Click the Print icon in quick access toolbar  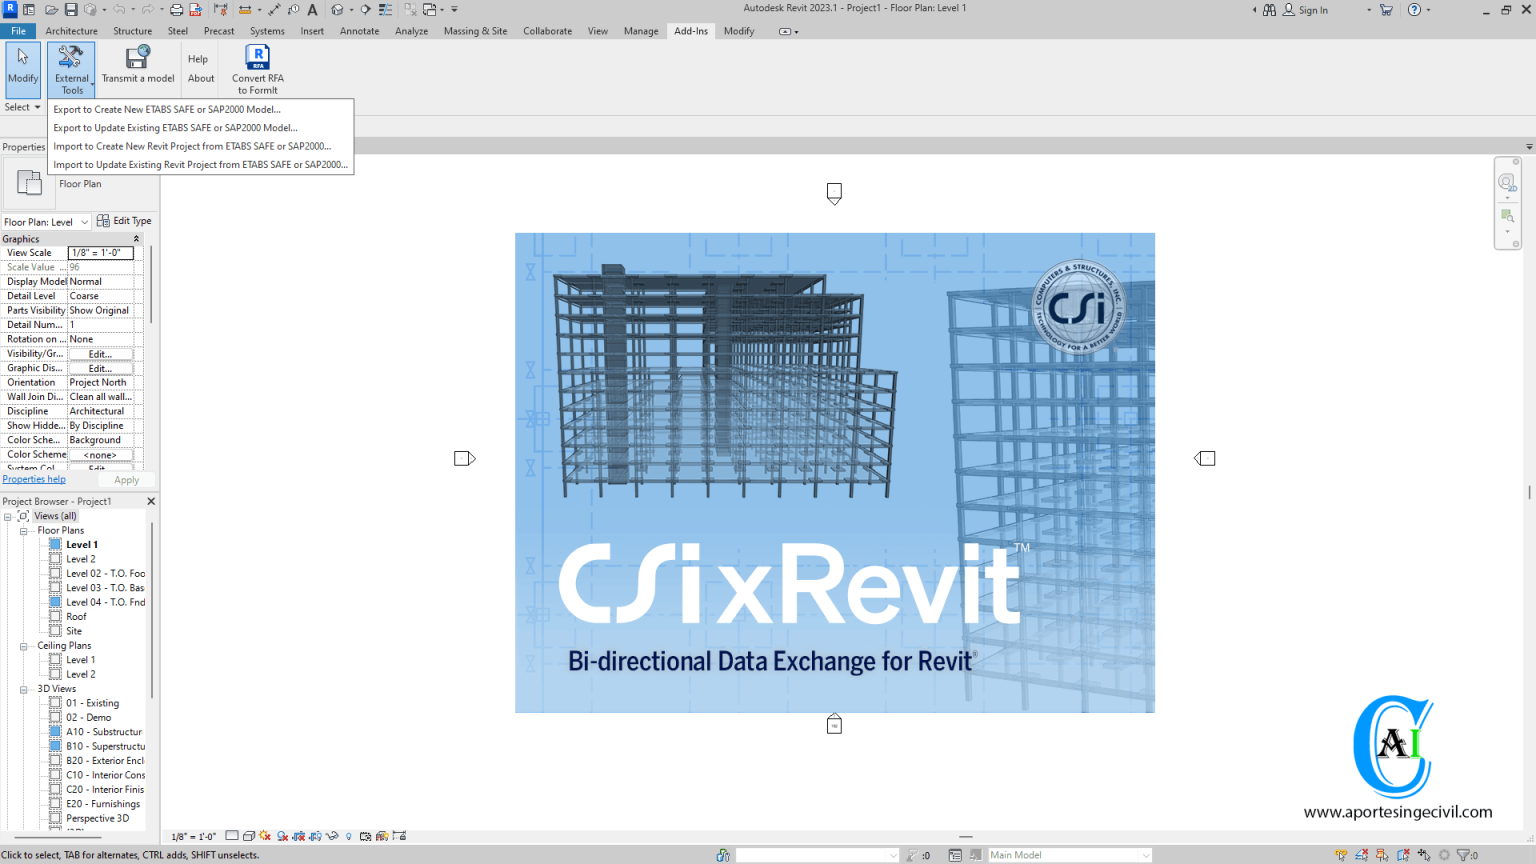click(176, 10)
